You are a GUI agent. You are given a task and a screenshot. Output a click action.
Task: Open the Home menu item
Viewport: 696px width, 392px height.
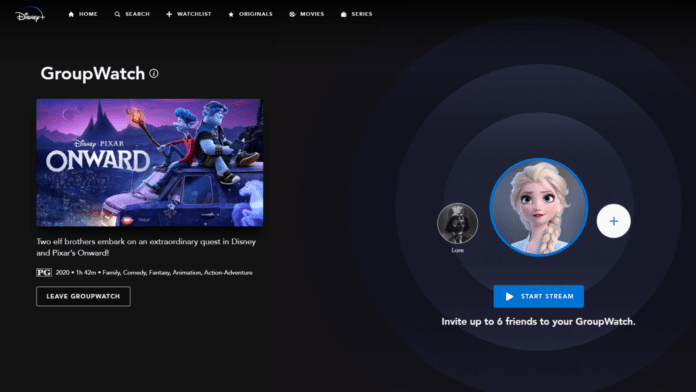tap(83, 14)
